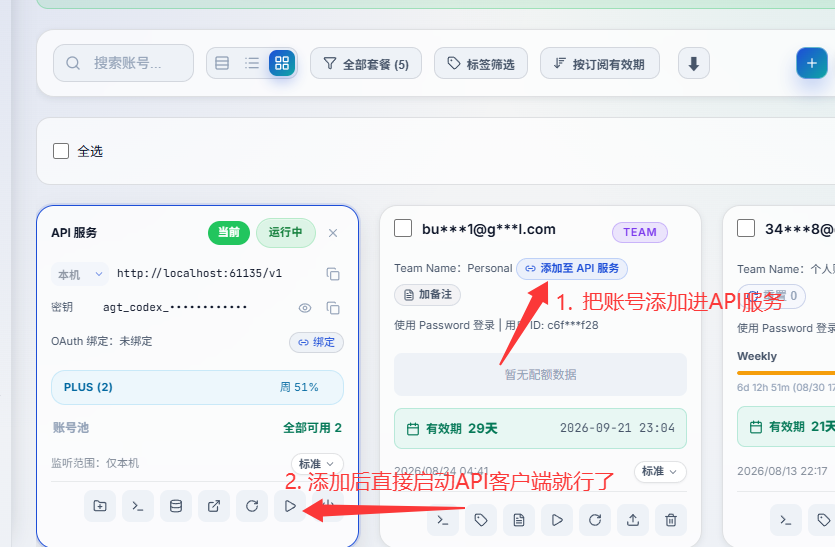Screen dimensions: 835x547
Task: Click the Team Name: Personal text
Action: pos(453,268)
